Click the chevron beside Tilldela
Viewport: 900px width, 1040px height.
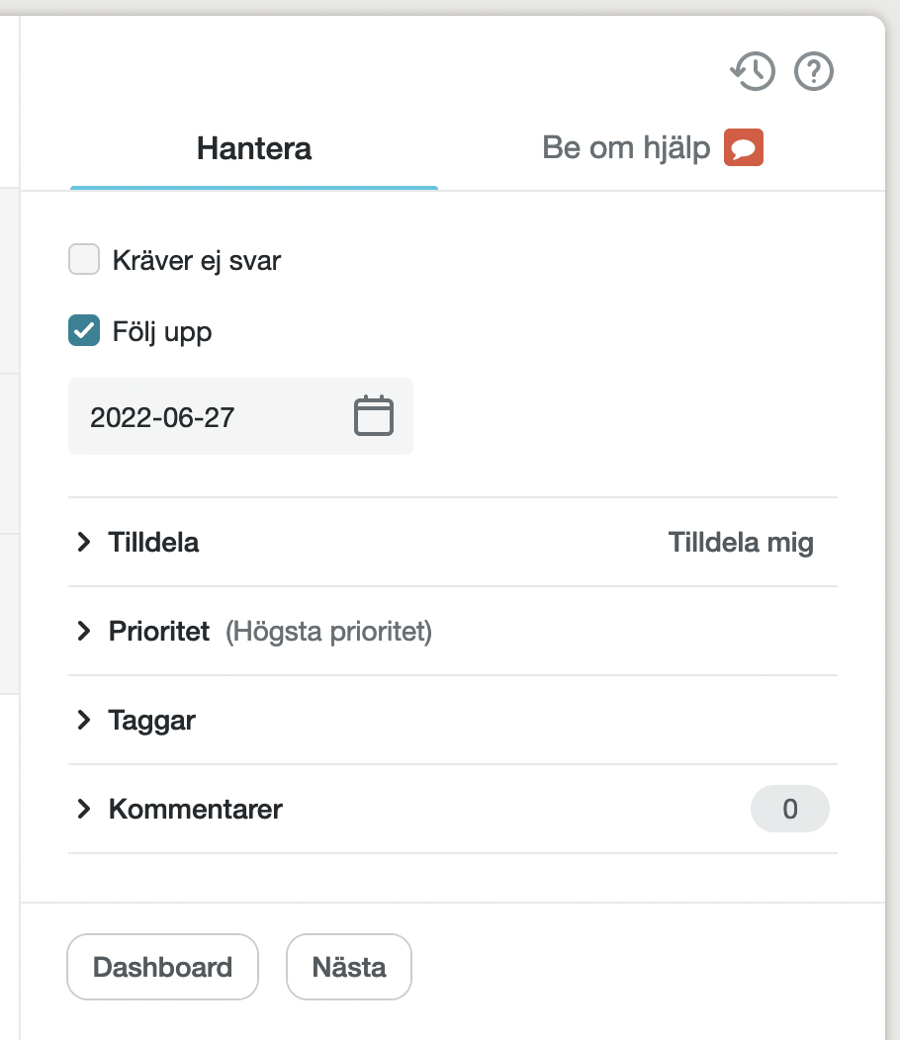tap(84, 542)
